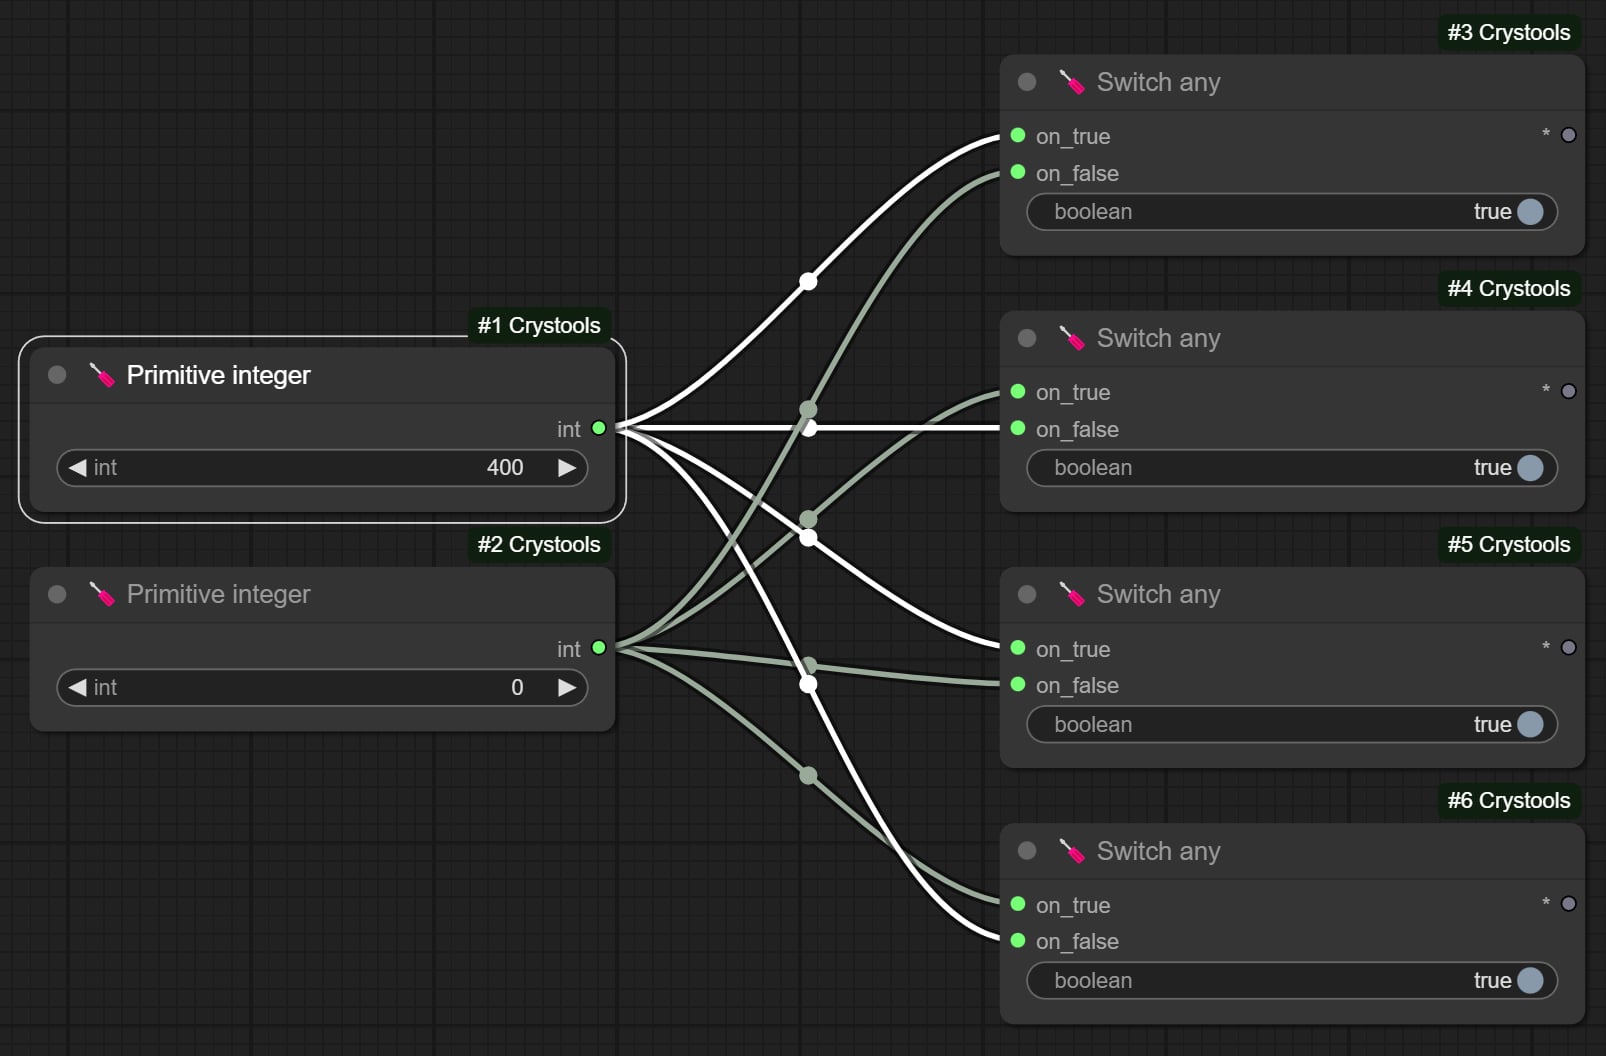This screenshot has width=1606, height=1056.
Task: Click on_true input port of node #4
Action: point(1018,391)
